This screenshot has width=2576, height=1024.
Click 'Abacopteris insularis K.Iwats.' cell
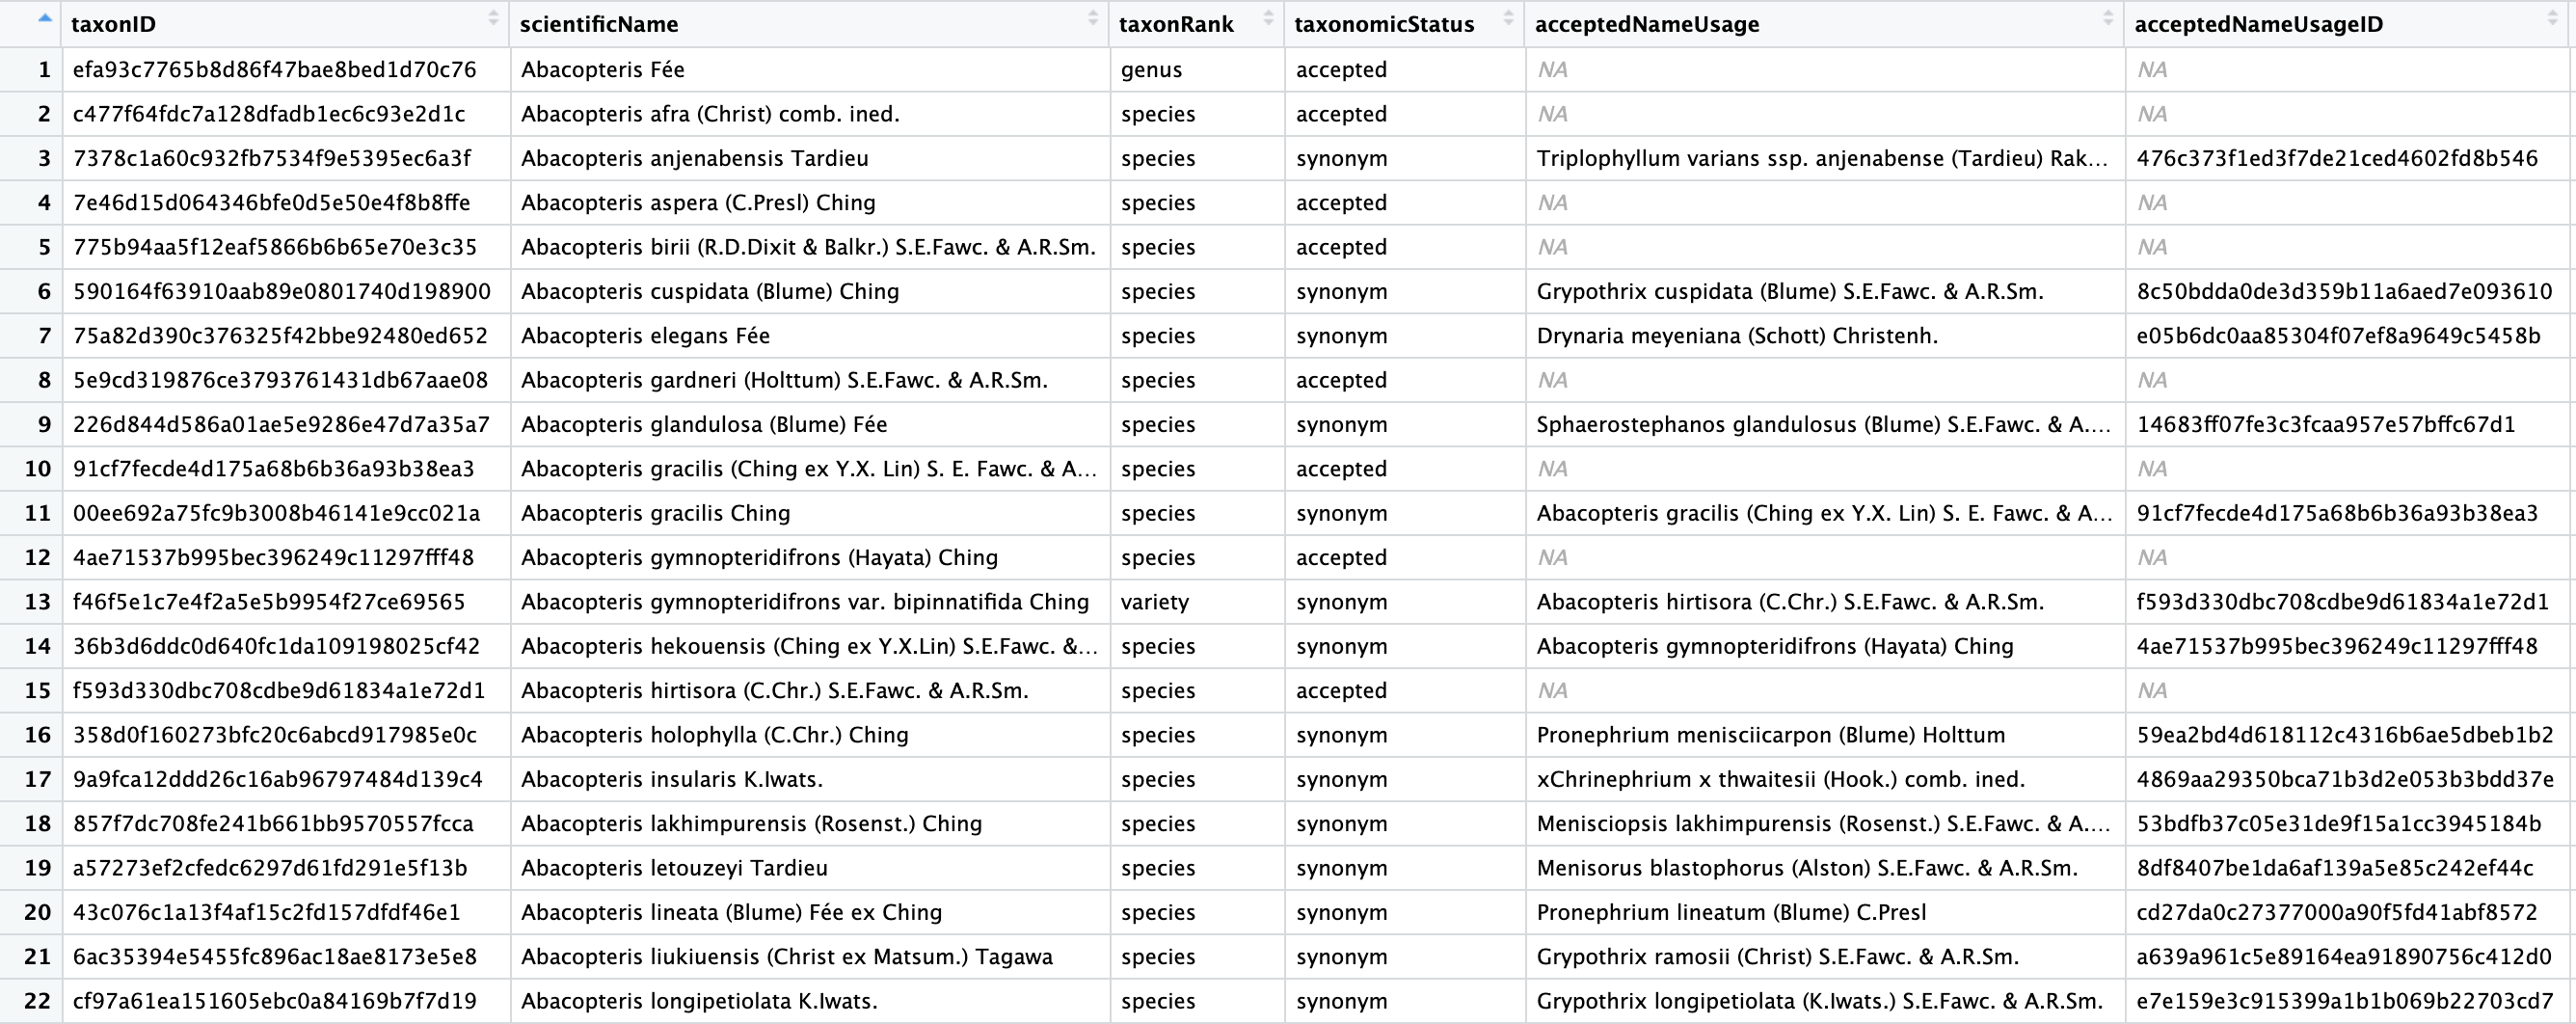671,779
